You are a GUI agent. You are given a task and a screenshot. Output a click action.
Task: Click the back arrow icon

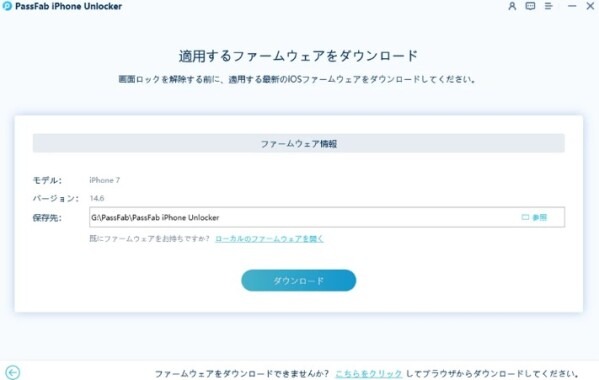click(13, 372)
